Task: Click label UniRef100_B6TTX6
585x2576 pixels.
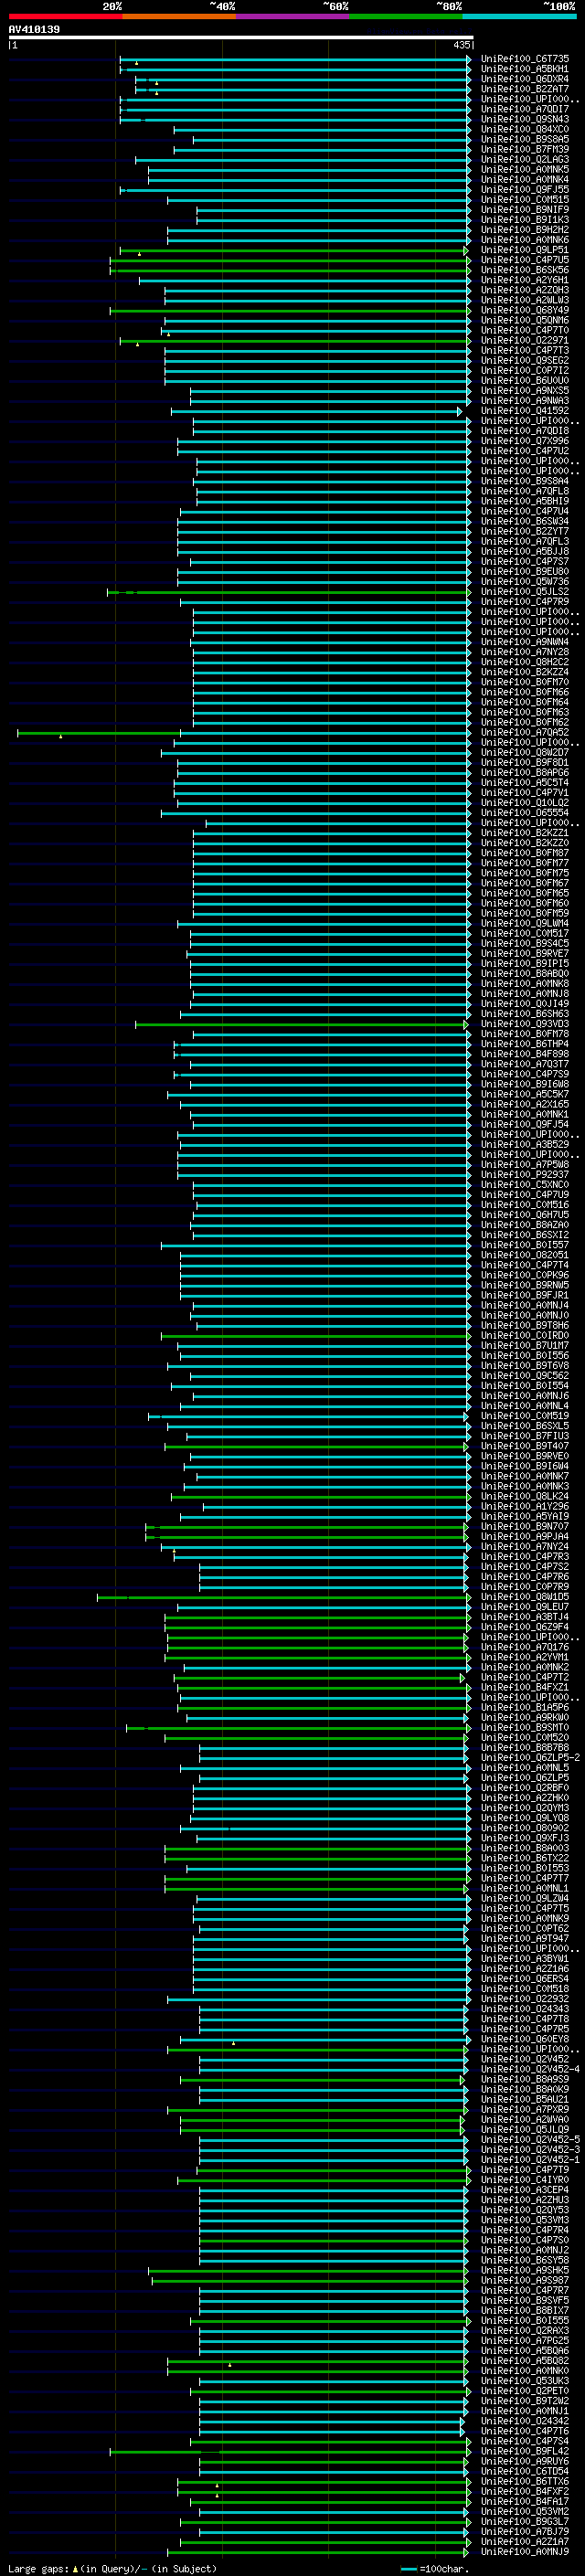Action: click(x=525, y=2481)
